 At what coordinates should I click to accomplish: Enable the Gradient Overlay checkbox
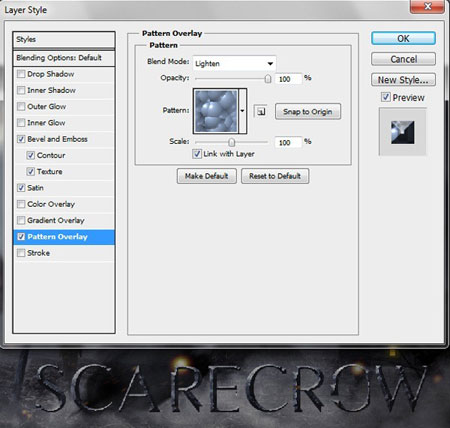pyautogui.click(x=21, y=220)
